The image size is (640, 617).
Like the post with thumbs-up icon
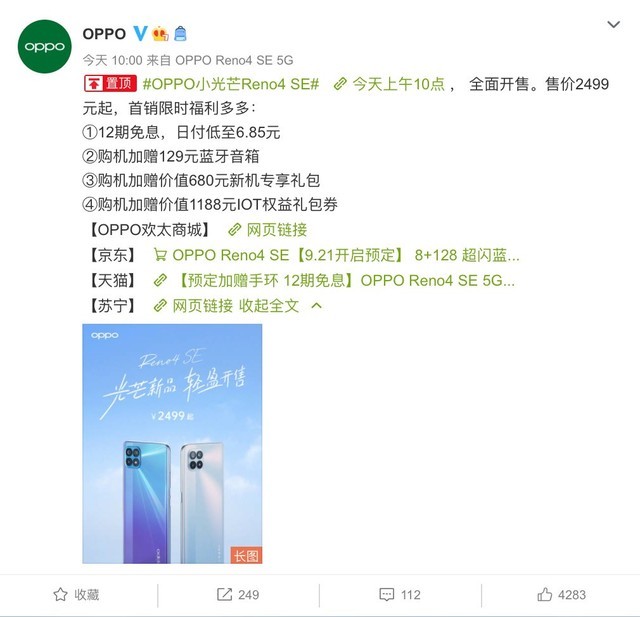544,594
